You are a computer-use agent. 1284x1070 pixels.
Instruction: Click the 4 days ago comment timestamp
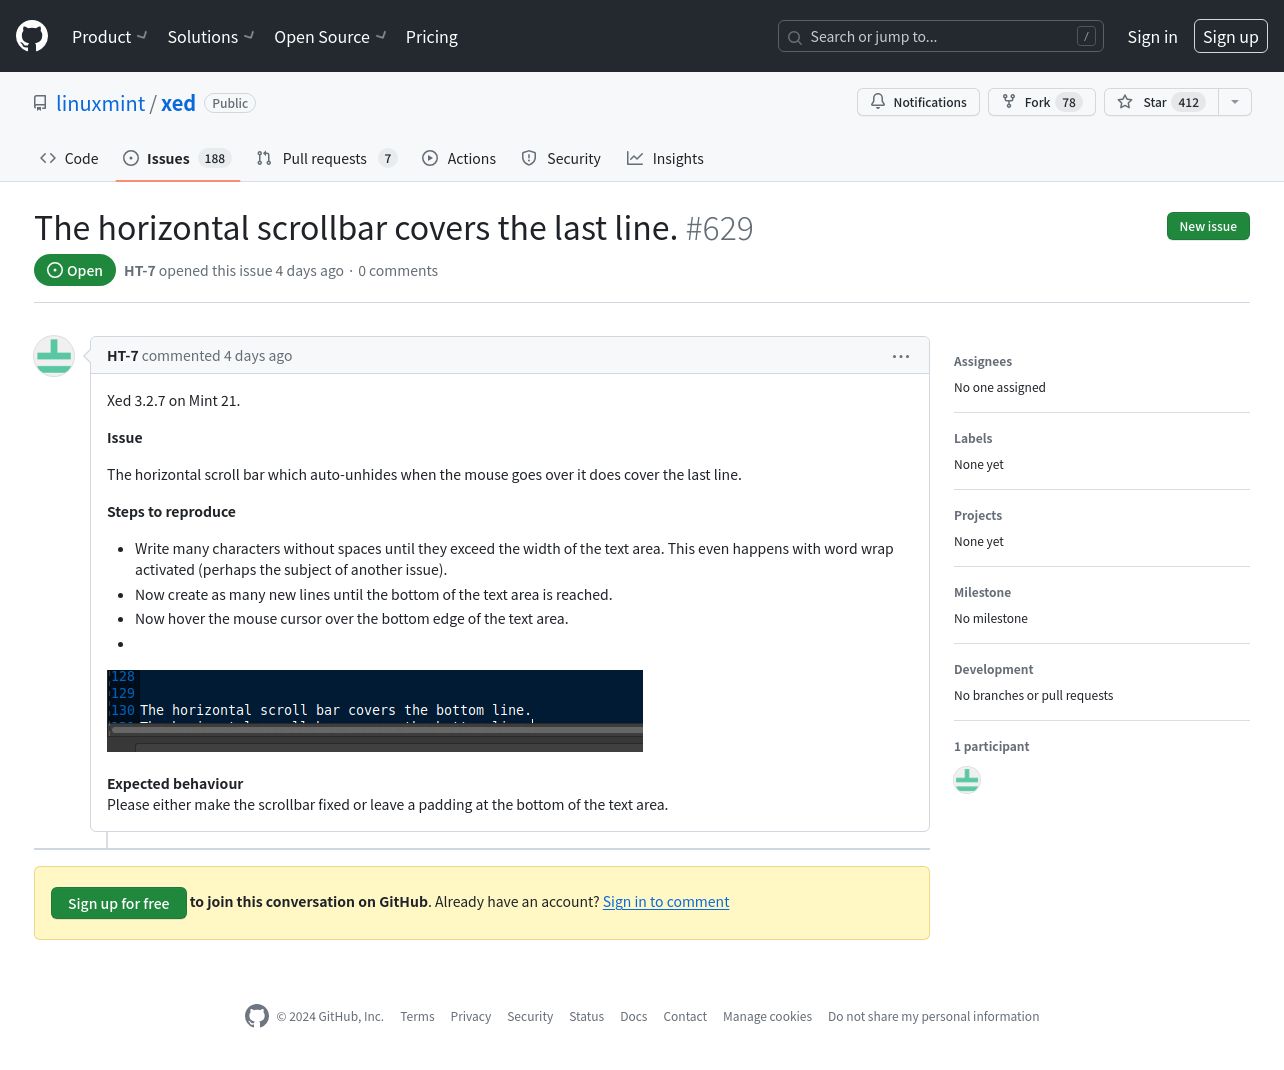click(x=258, y=355)
